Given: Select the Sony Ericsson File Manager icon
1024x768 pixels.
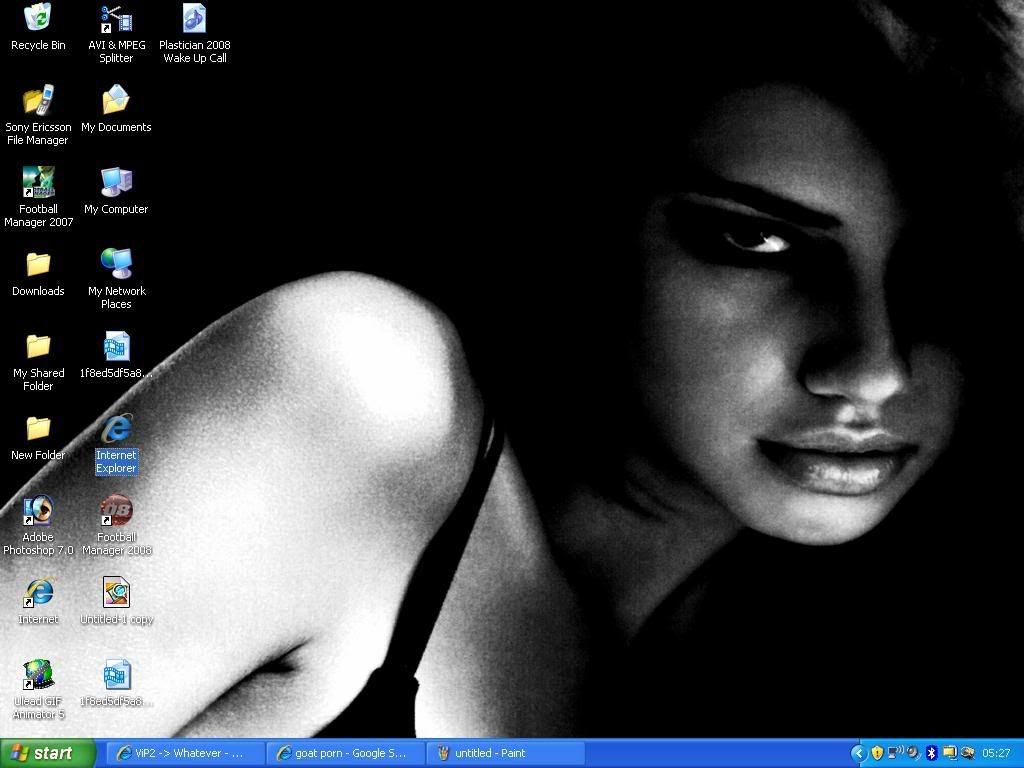Looking at the screenshot, I should [38, 114].
